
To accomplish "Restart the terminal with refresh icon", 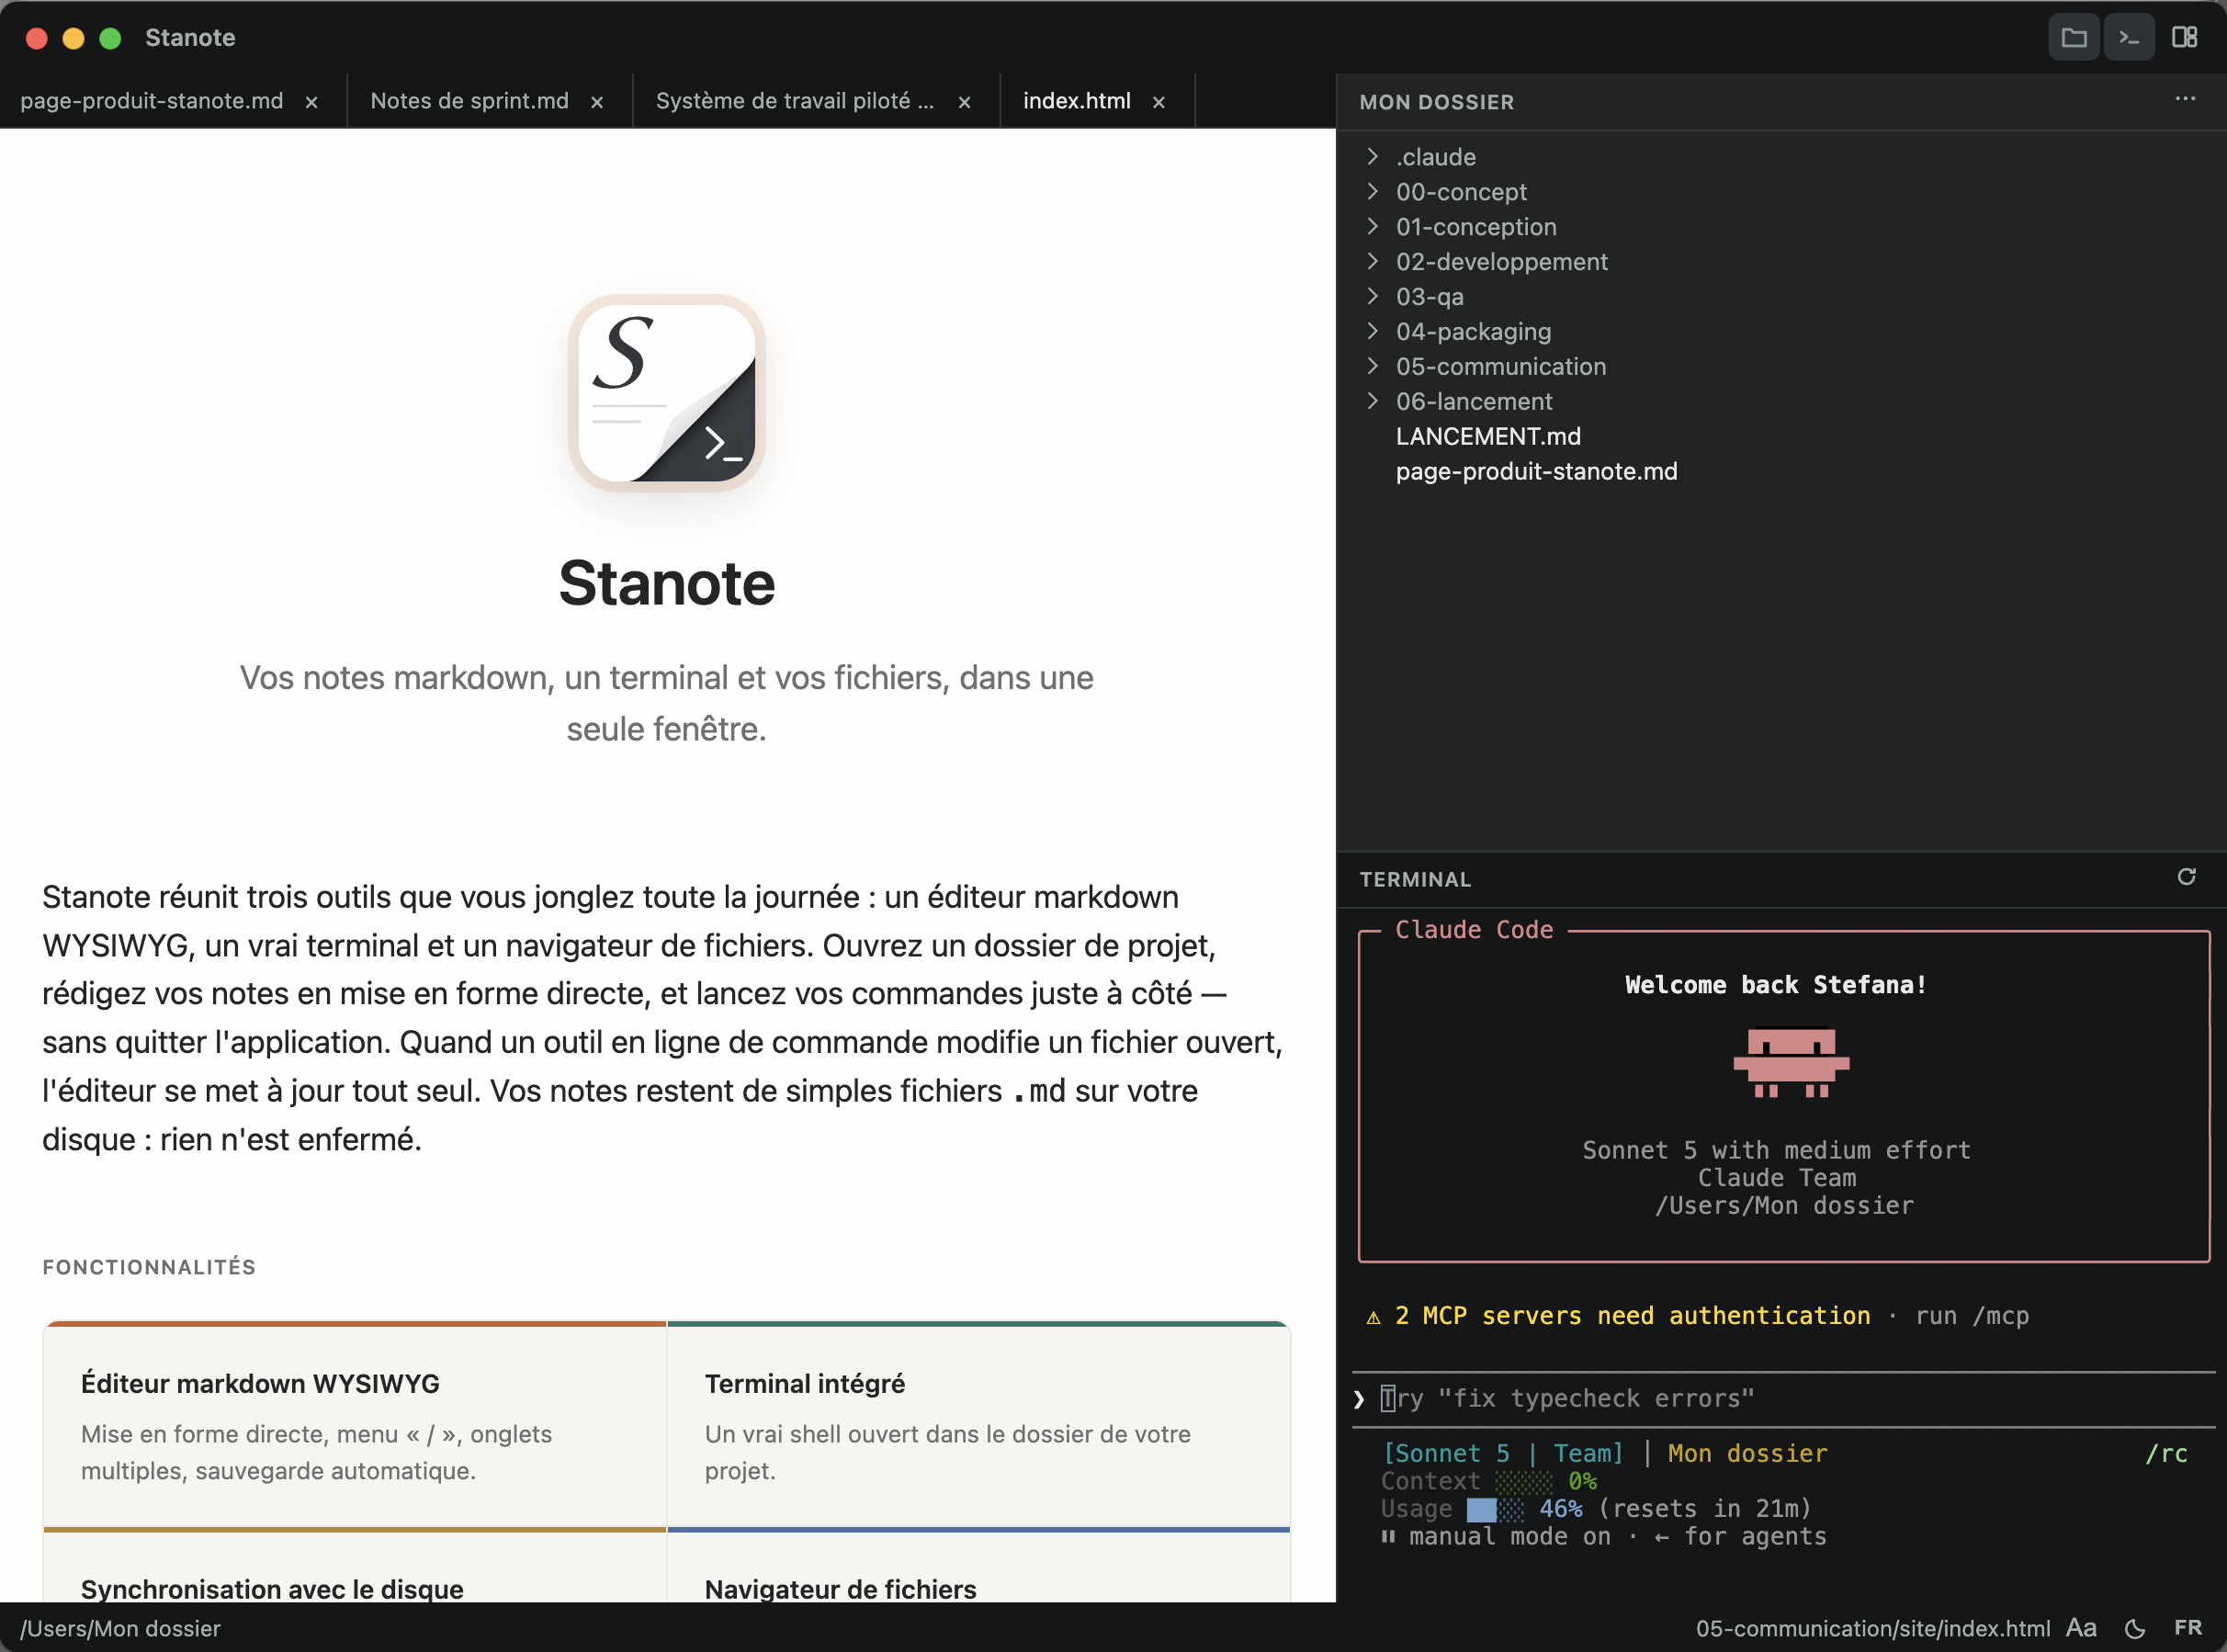I will click(x=2186, y=877).
